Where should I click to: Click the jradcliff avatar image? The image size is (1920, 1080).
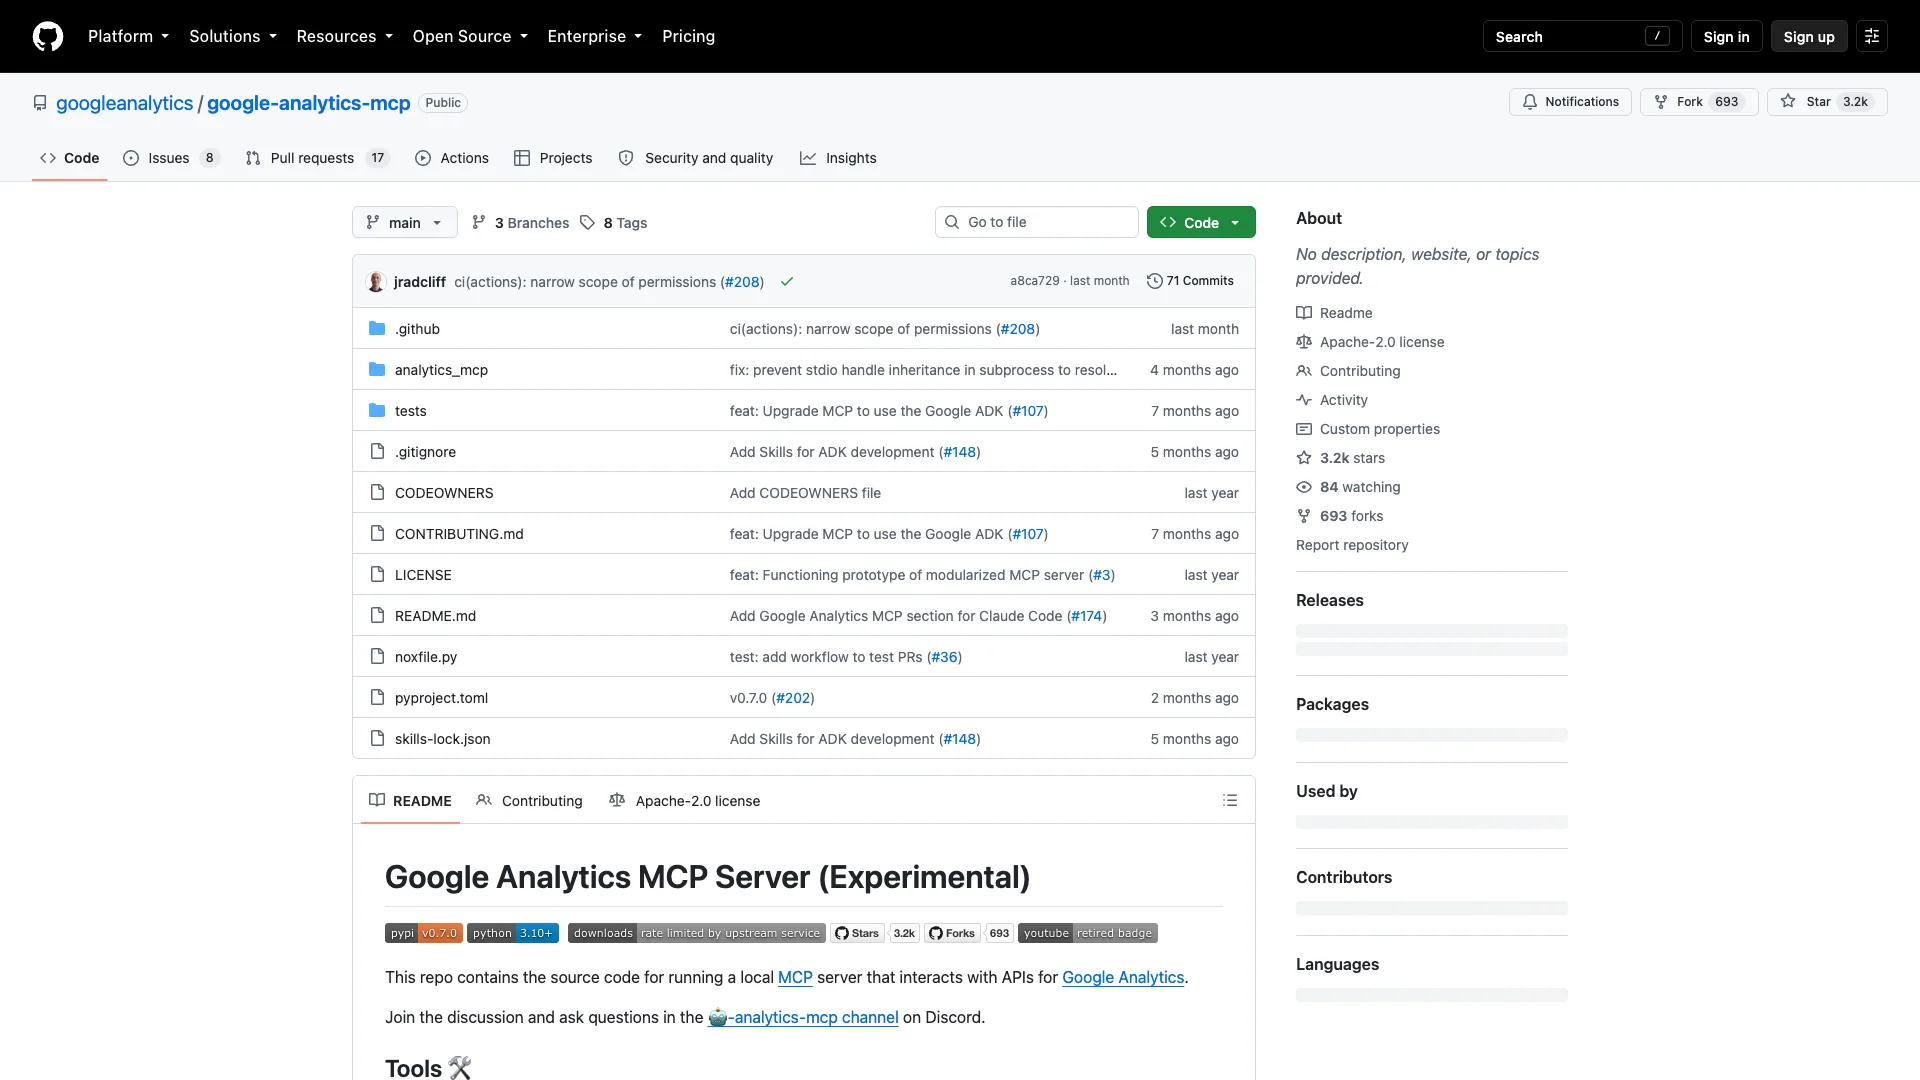[376, 282]
